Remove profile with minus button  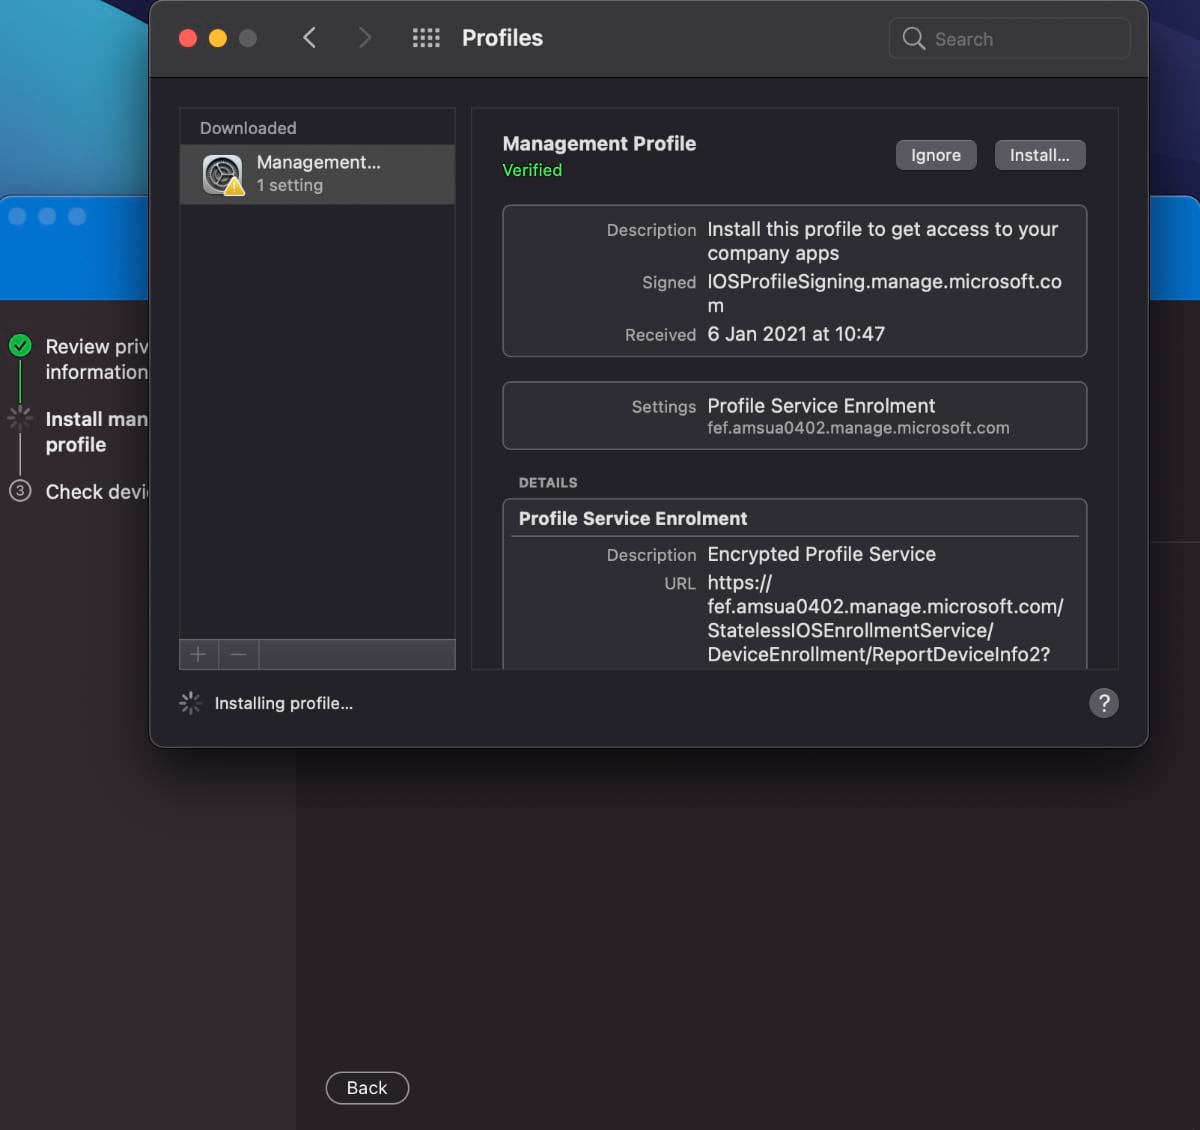[238, 654]
